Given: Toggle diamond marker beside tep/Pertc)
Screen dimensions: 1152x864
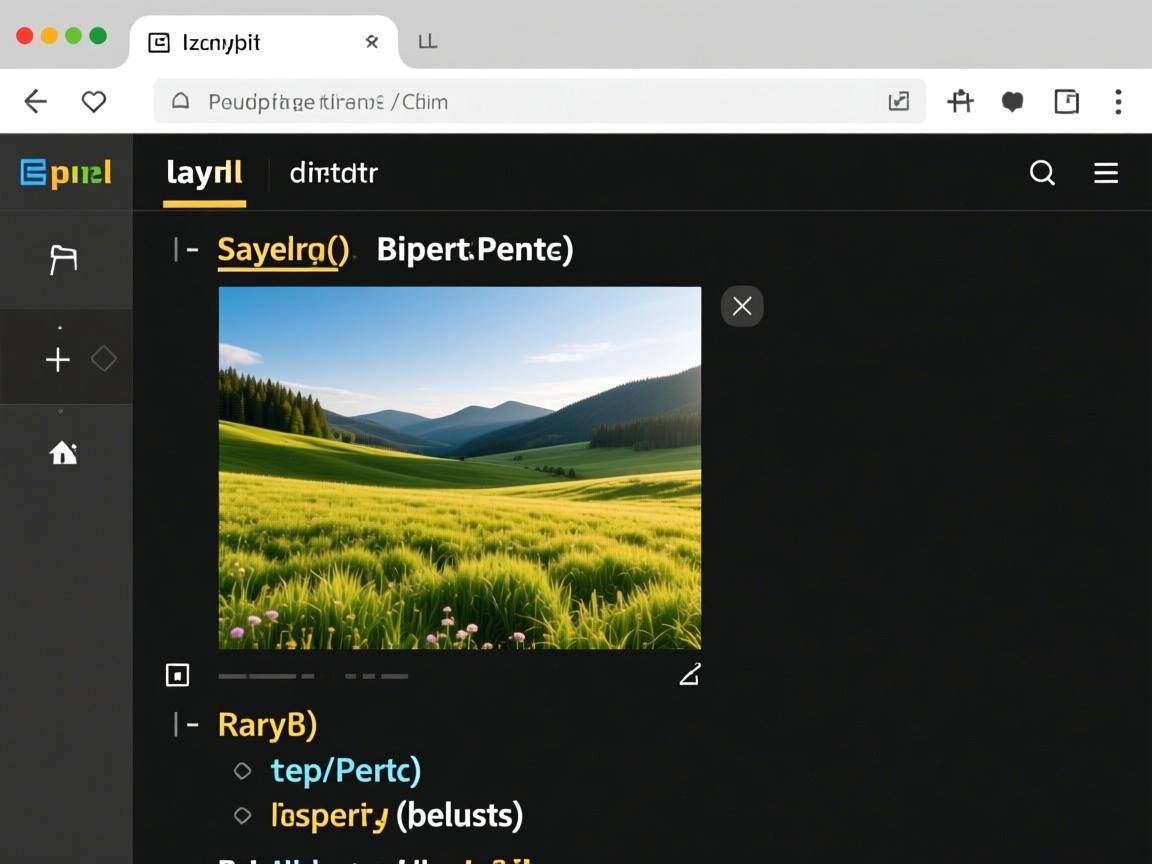Looking at the screenshot, I should 242,770.
